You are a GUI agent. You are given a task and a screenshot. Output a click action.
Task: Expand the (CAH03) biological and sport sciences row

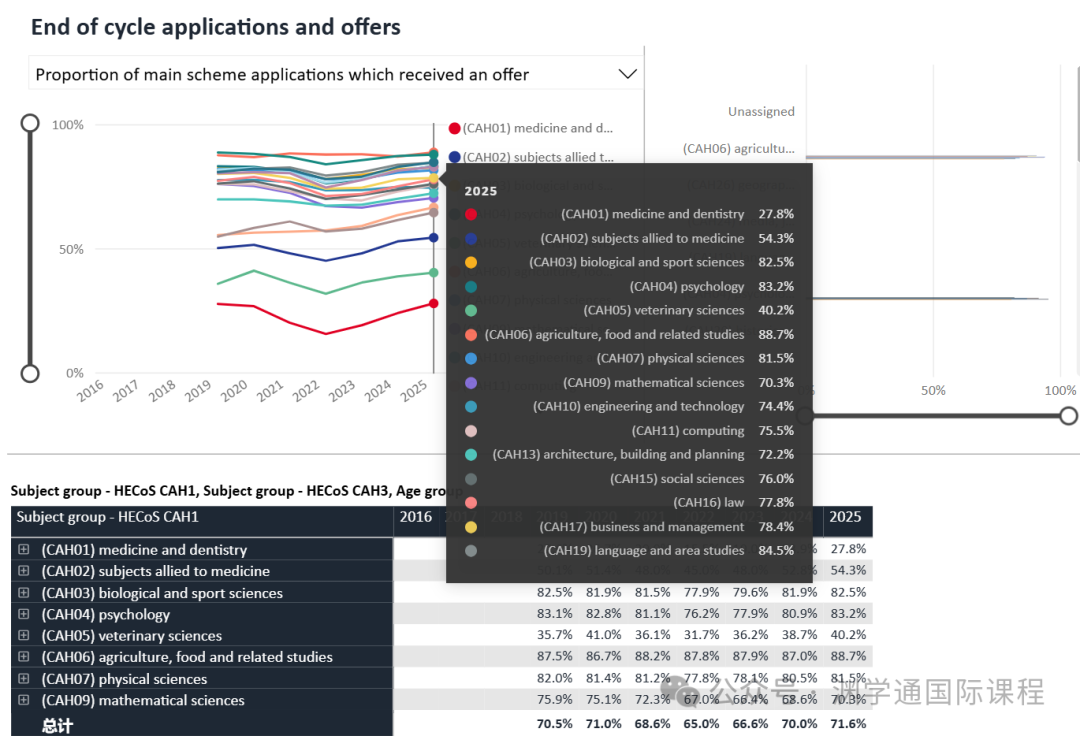click(24, 593)
